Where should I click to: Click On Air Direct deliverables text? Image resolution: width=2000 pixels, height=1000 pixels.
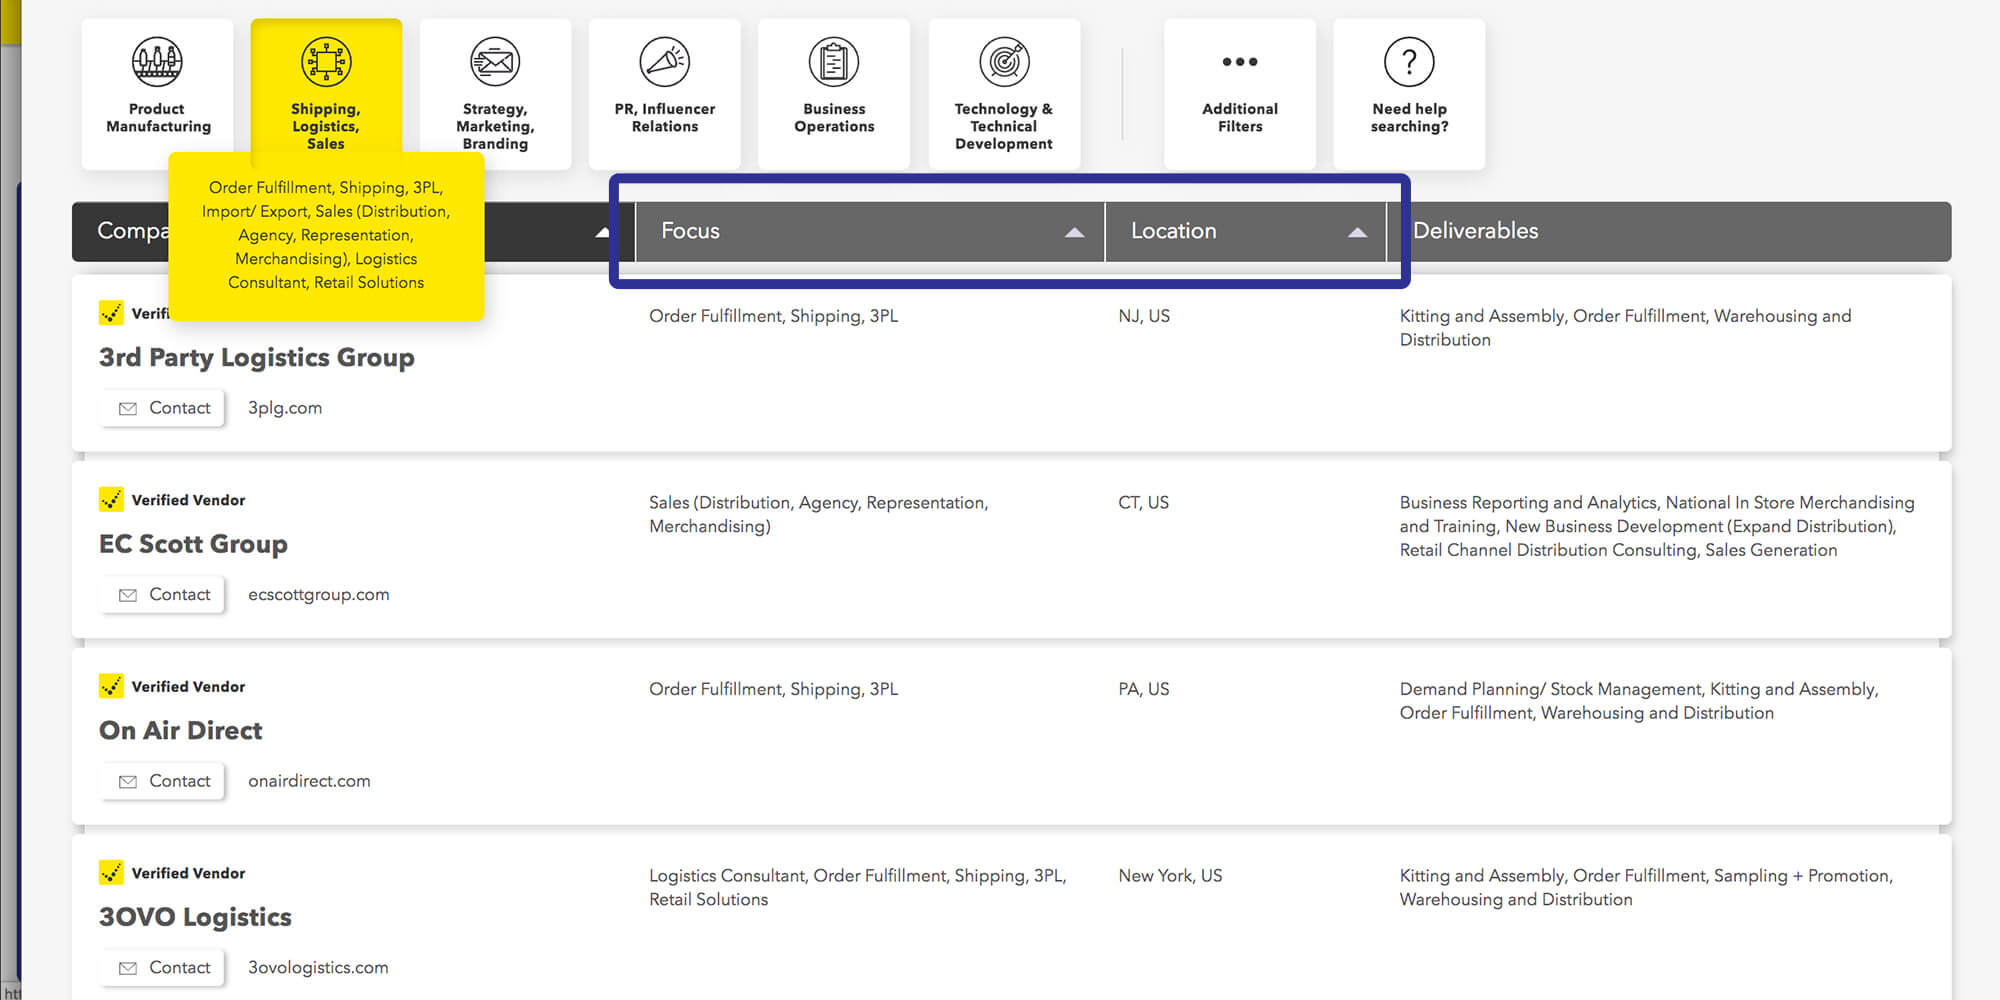click(1639, 701)
